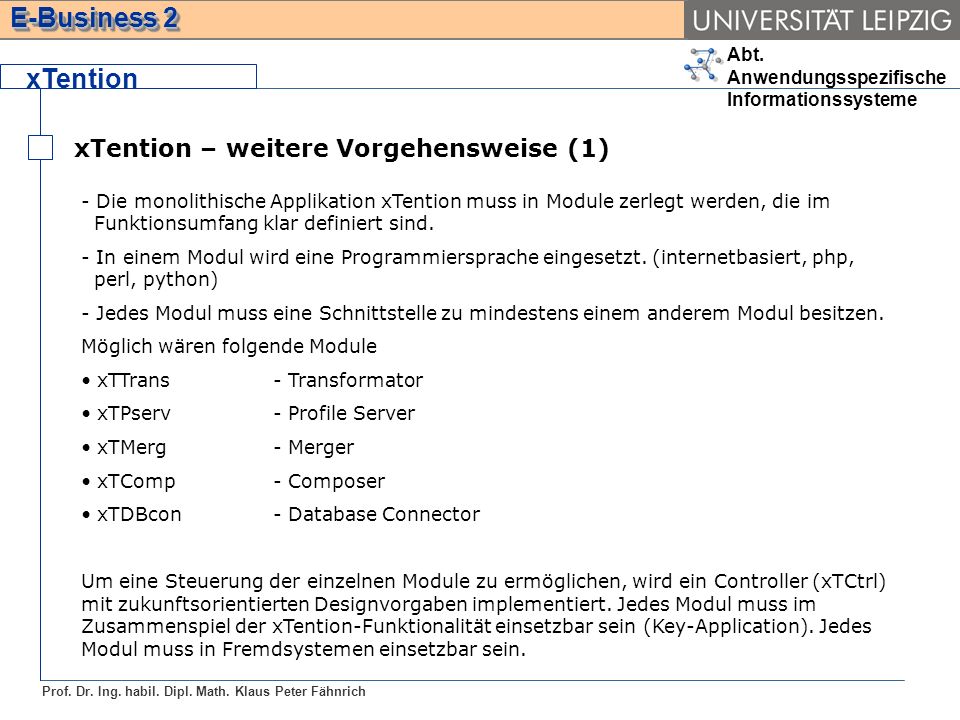Viewport: 960px width, 720px height.
Task: Click the 'xTPserv' module name
Action: (x=133, y=413)
